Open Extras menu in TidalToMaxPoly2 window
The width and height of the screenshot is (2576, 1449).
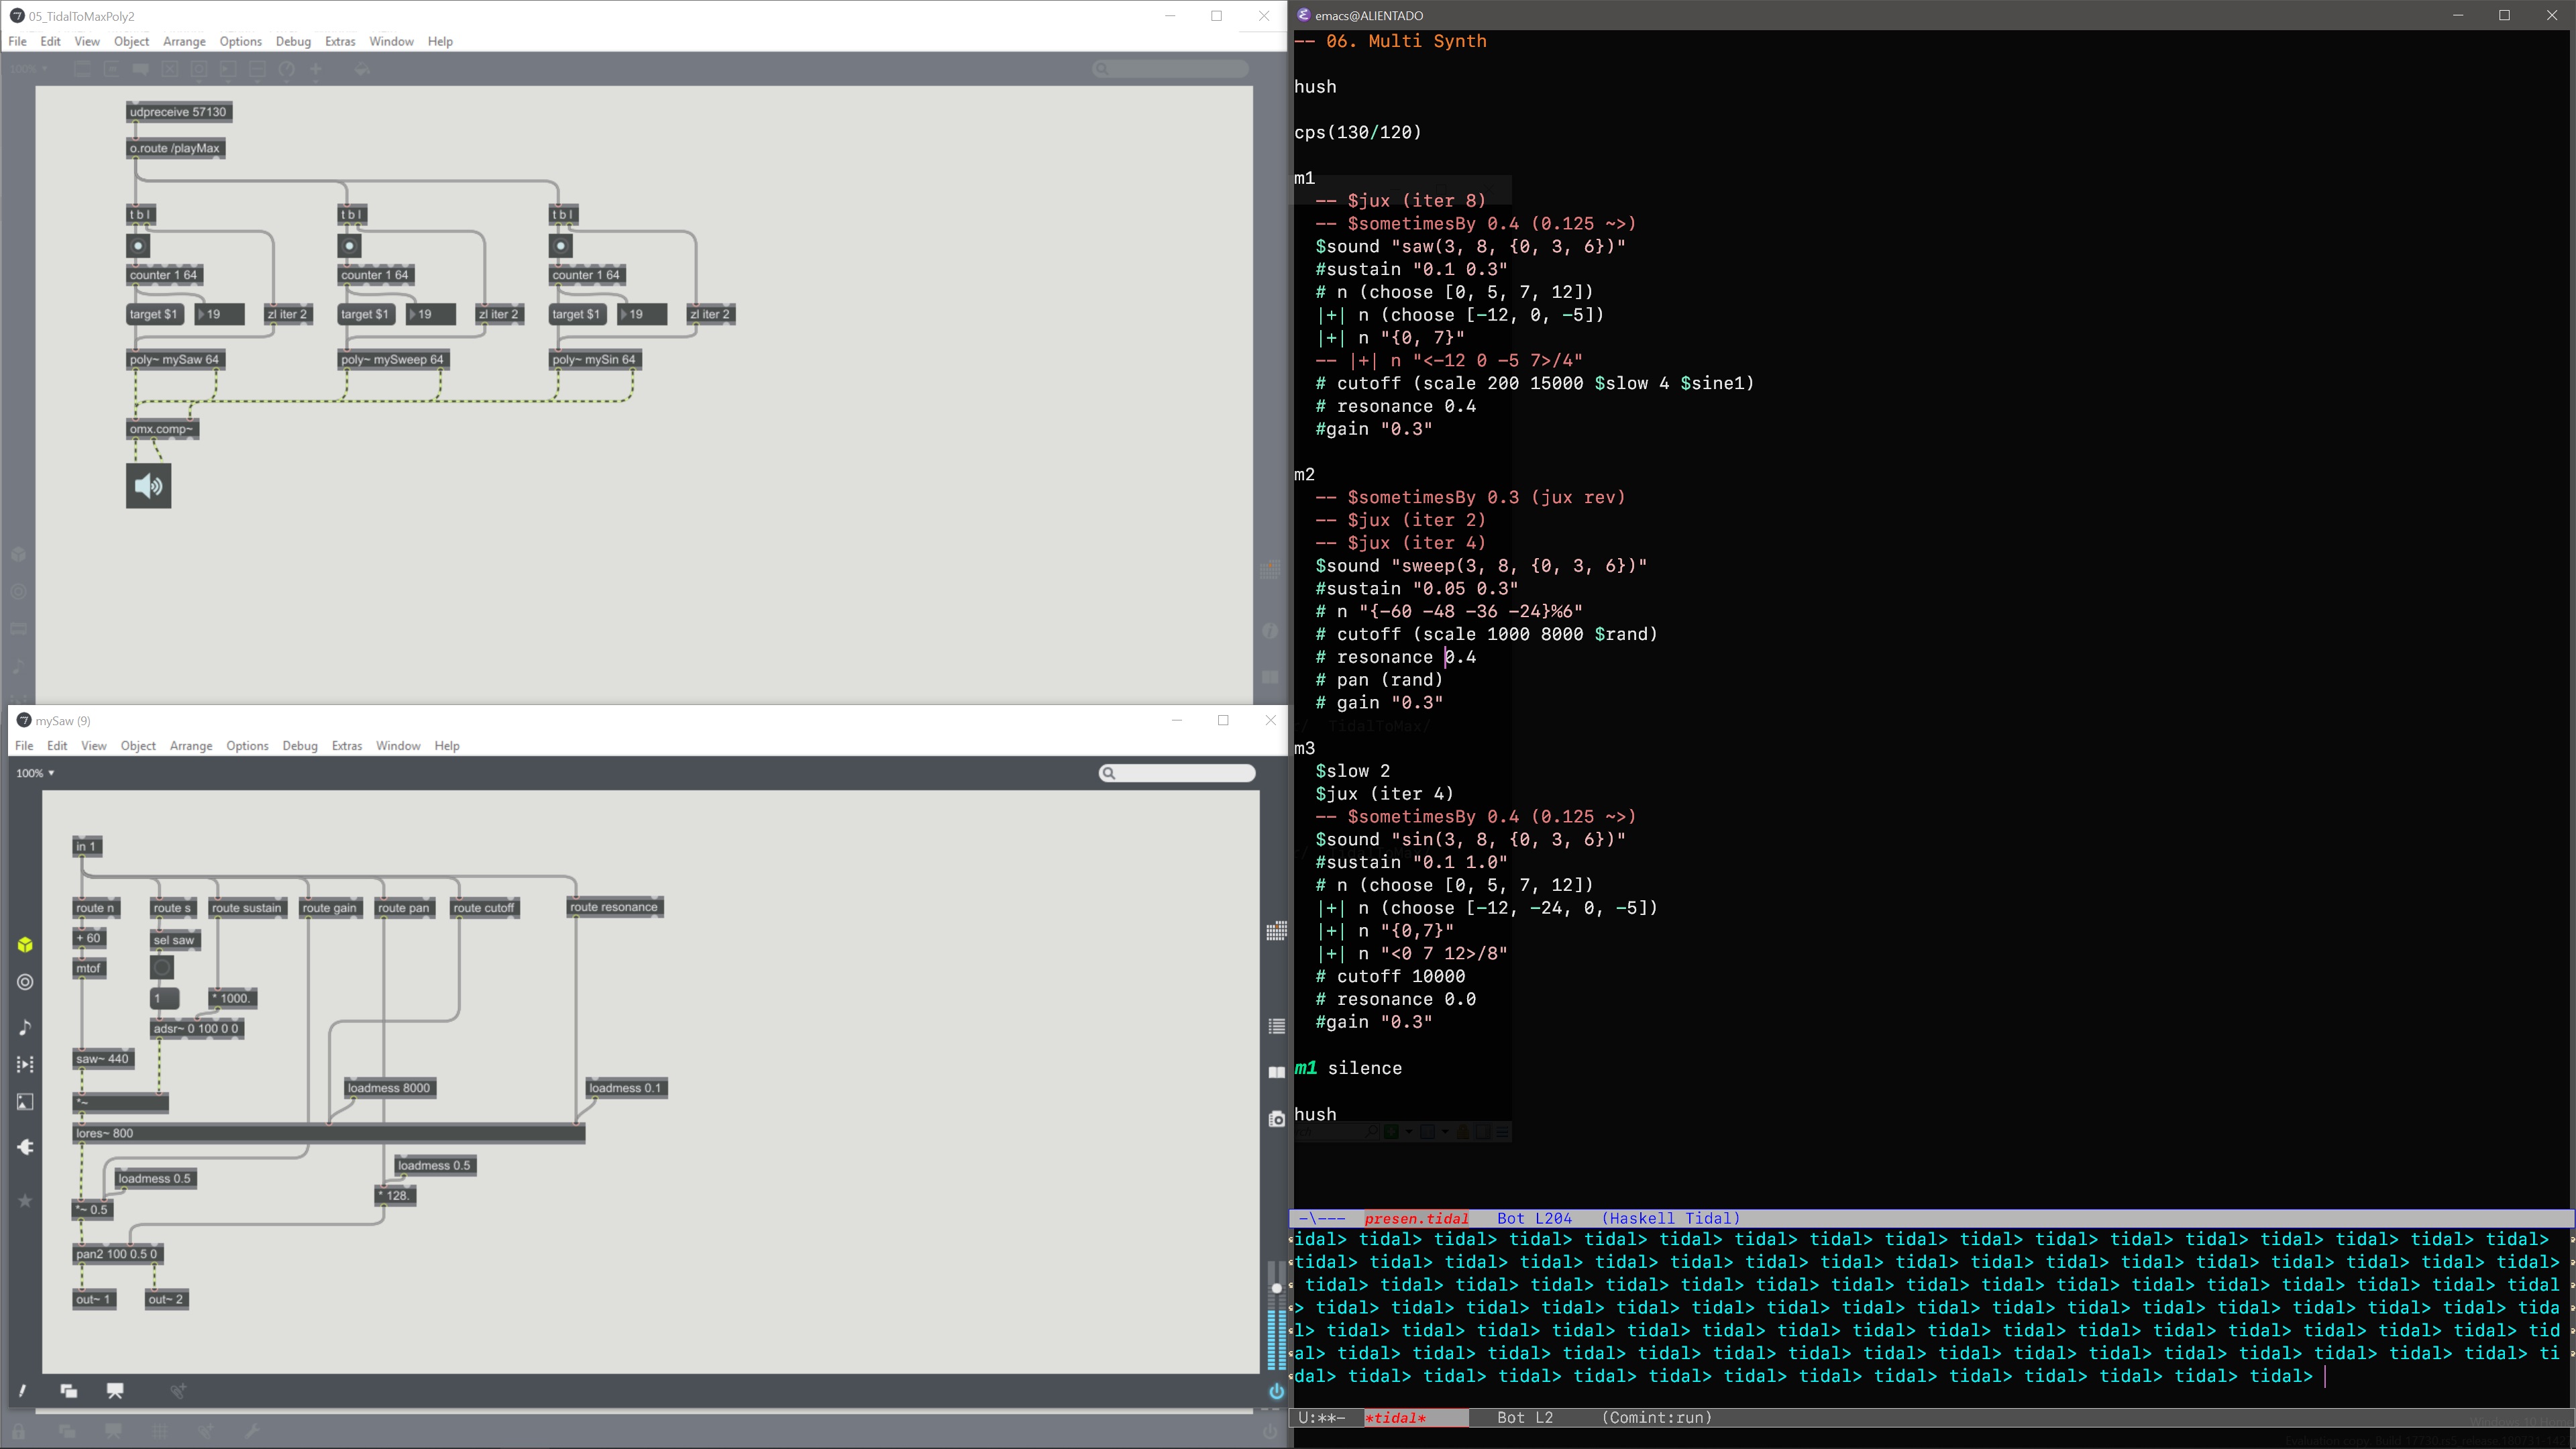pos(340,41)
